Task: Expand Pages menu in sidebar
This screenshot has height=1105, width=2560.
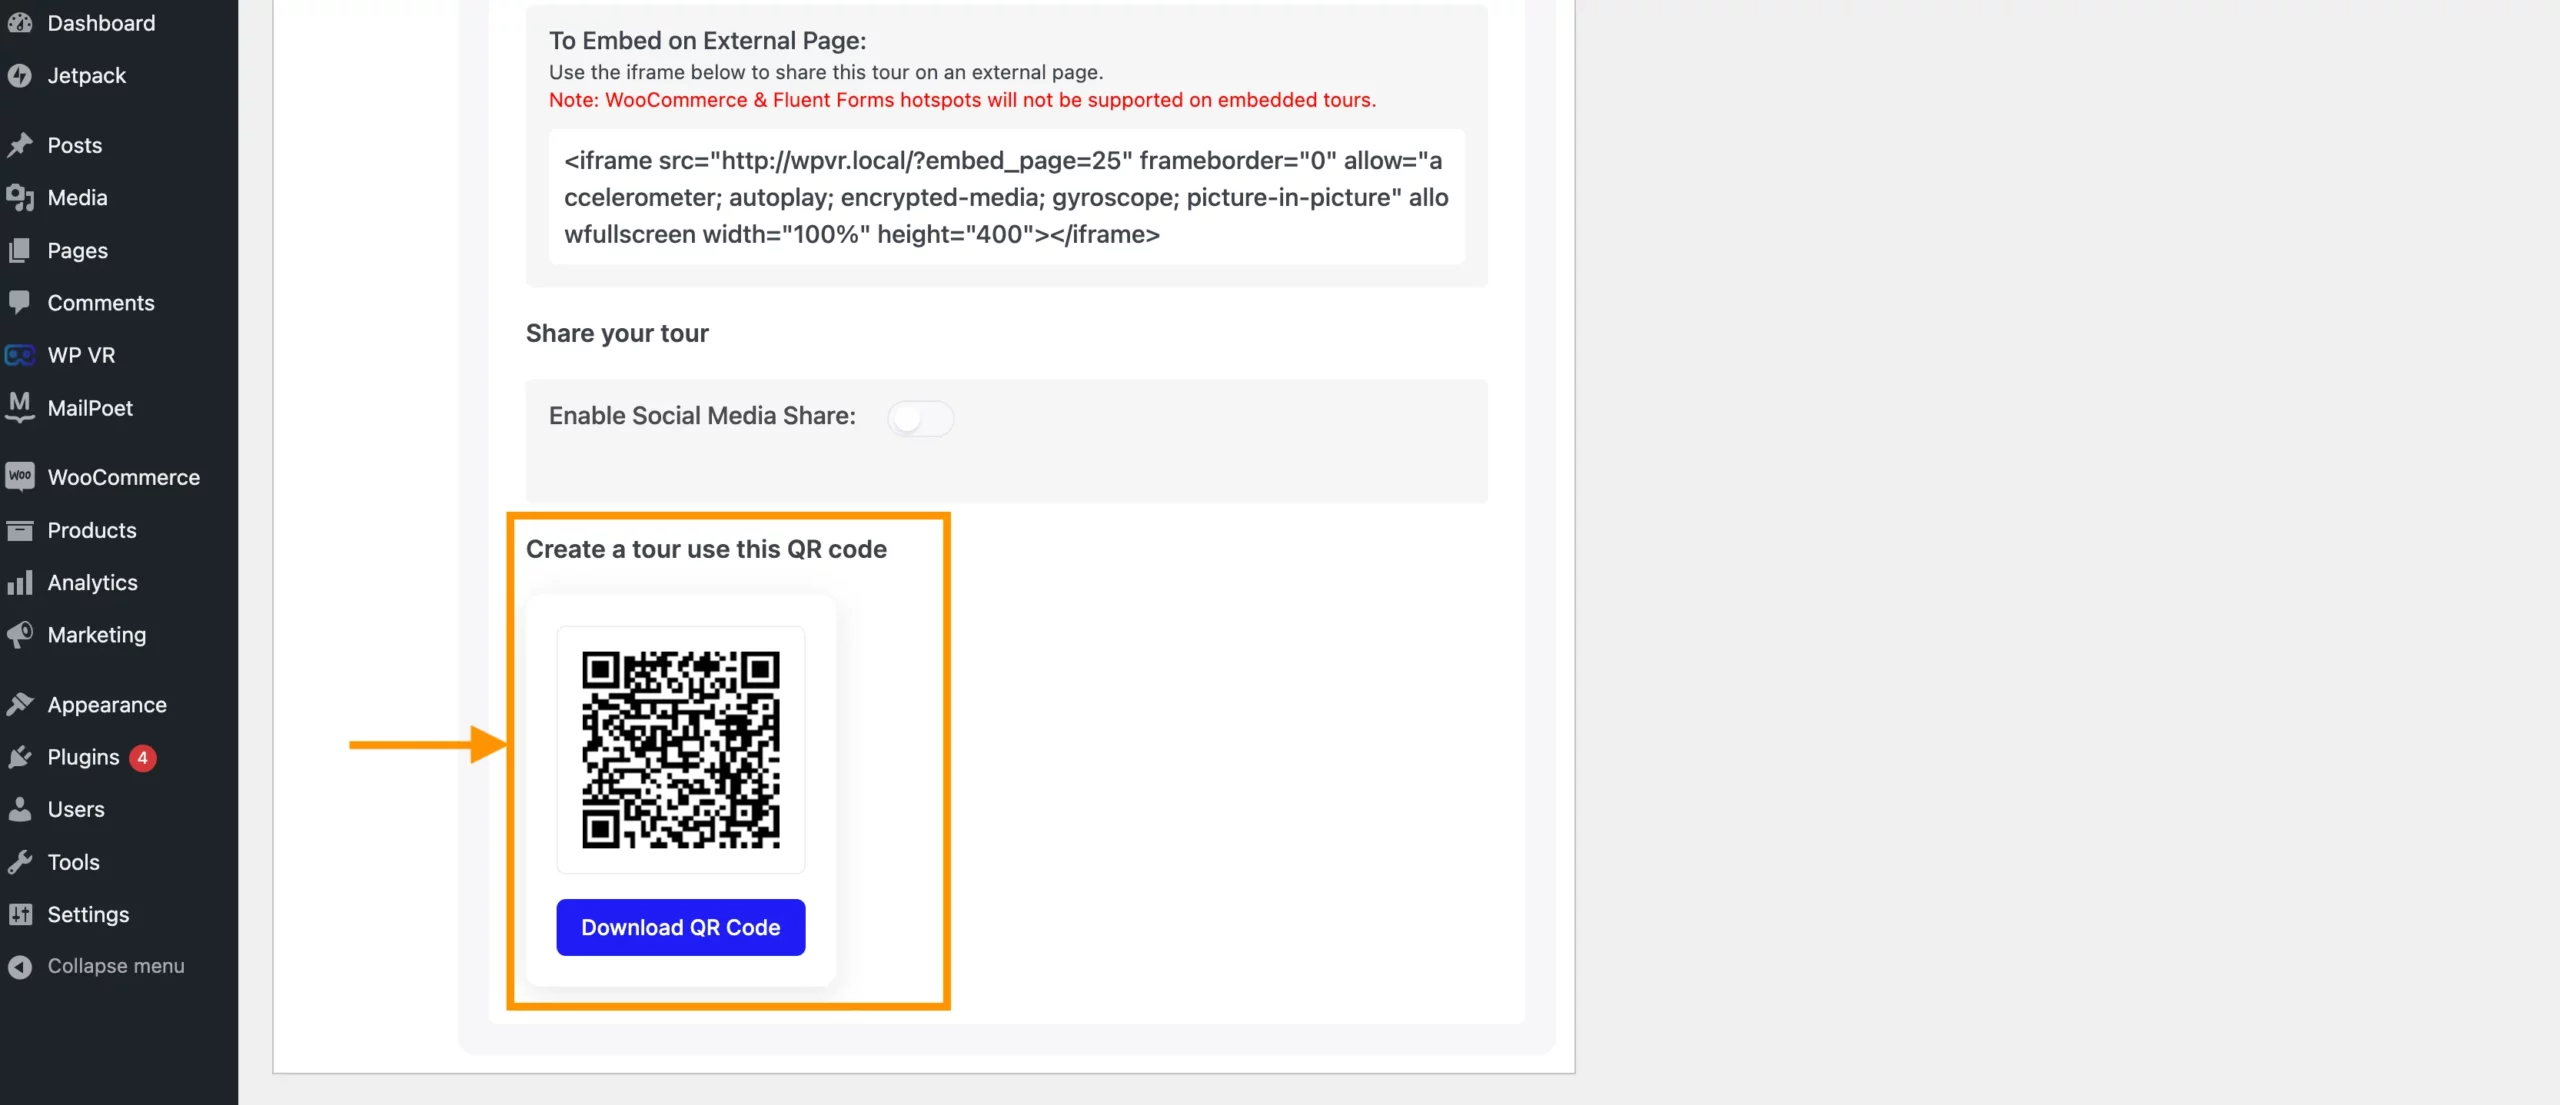Action: 77,251
